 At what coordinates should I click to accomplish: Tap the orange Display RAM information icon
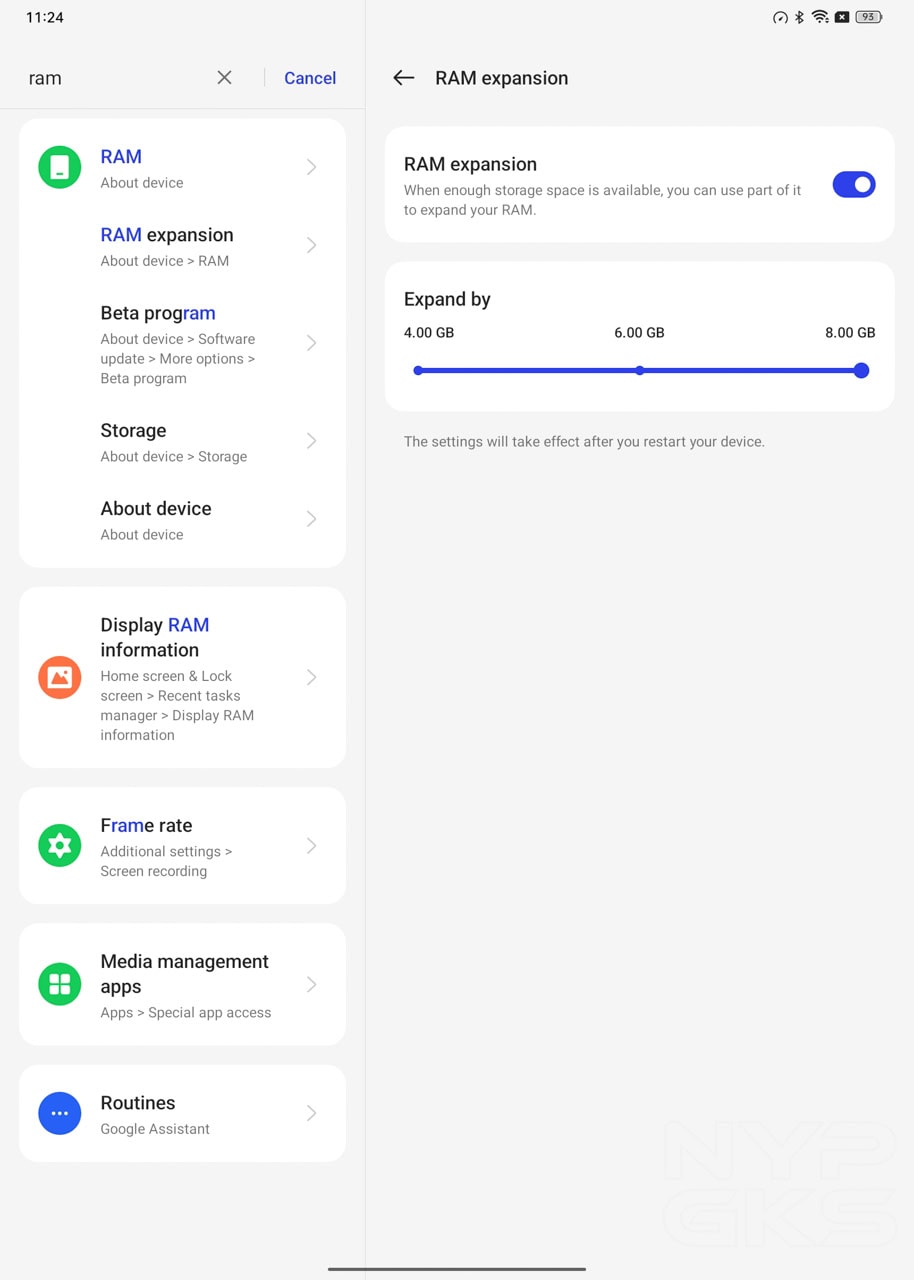tap(60, 677)
